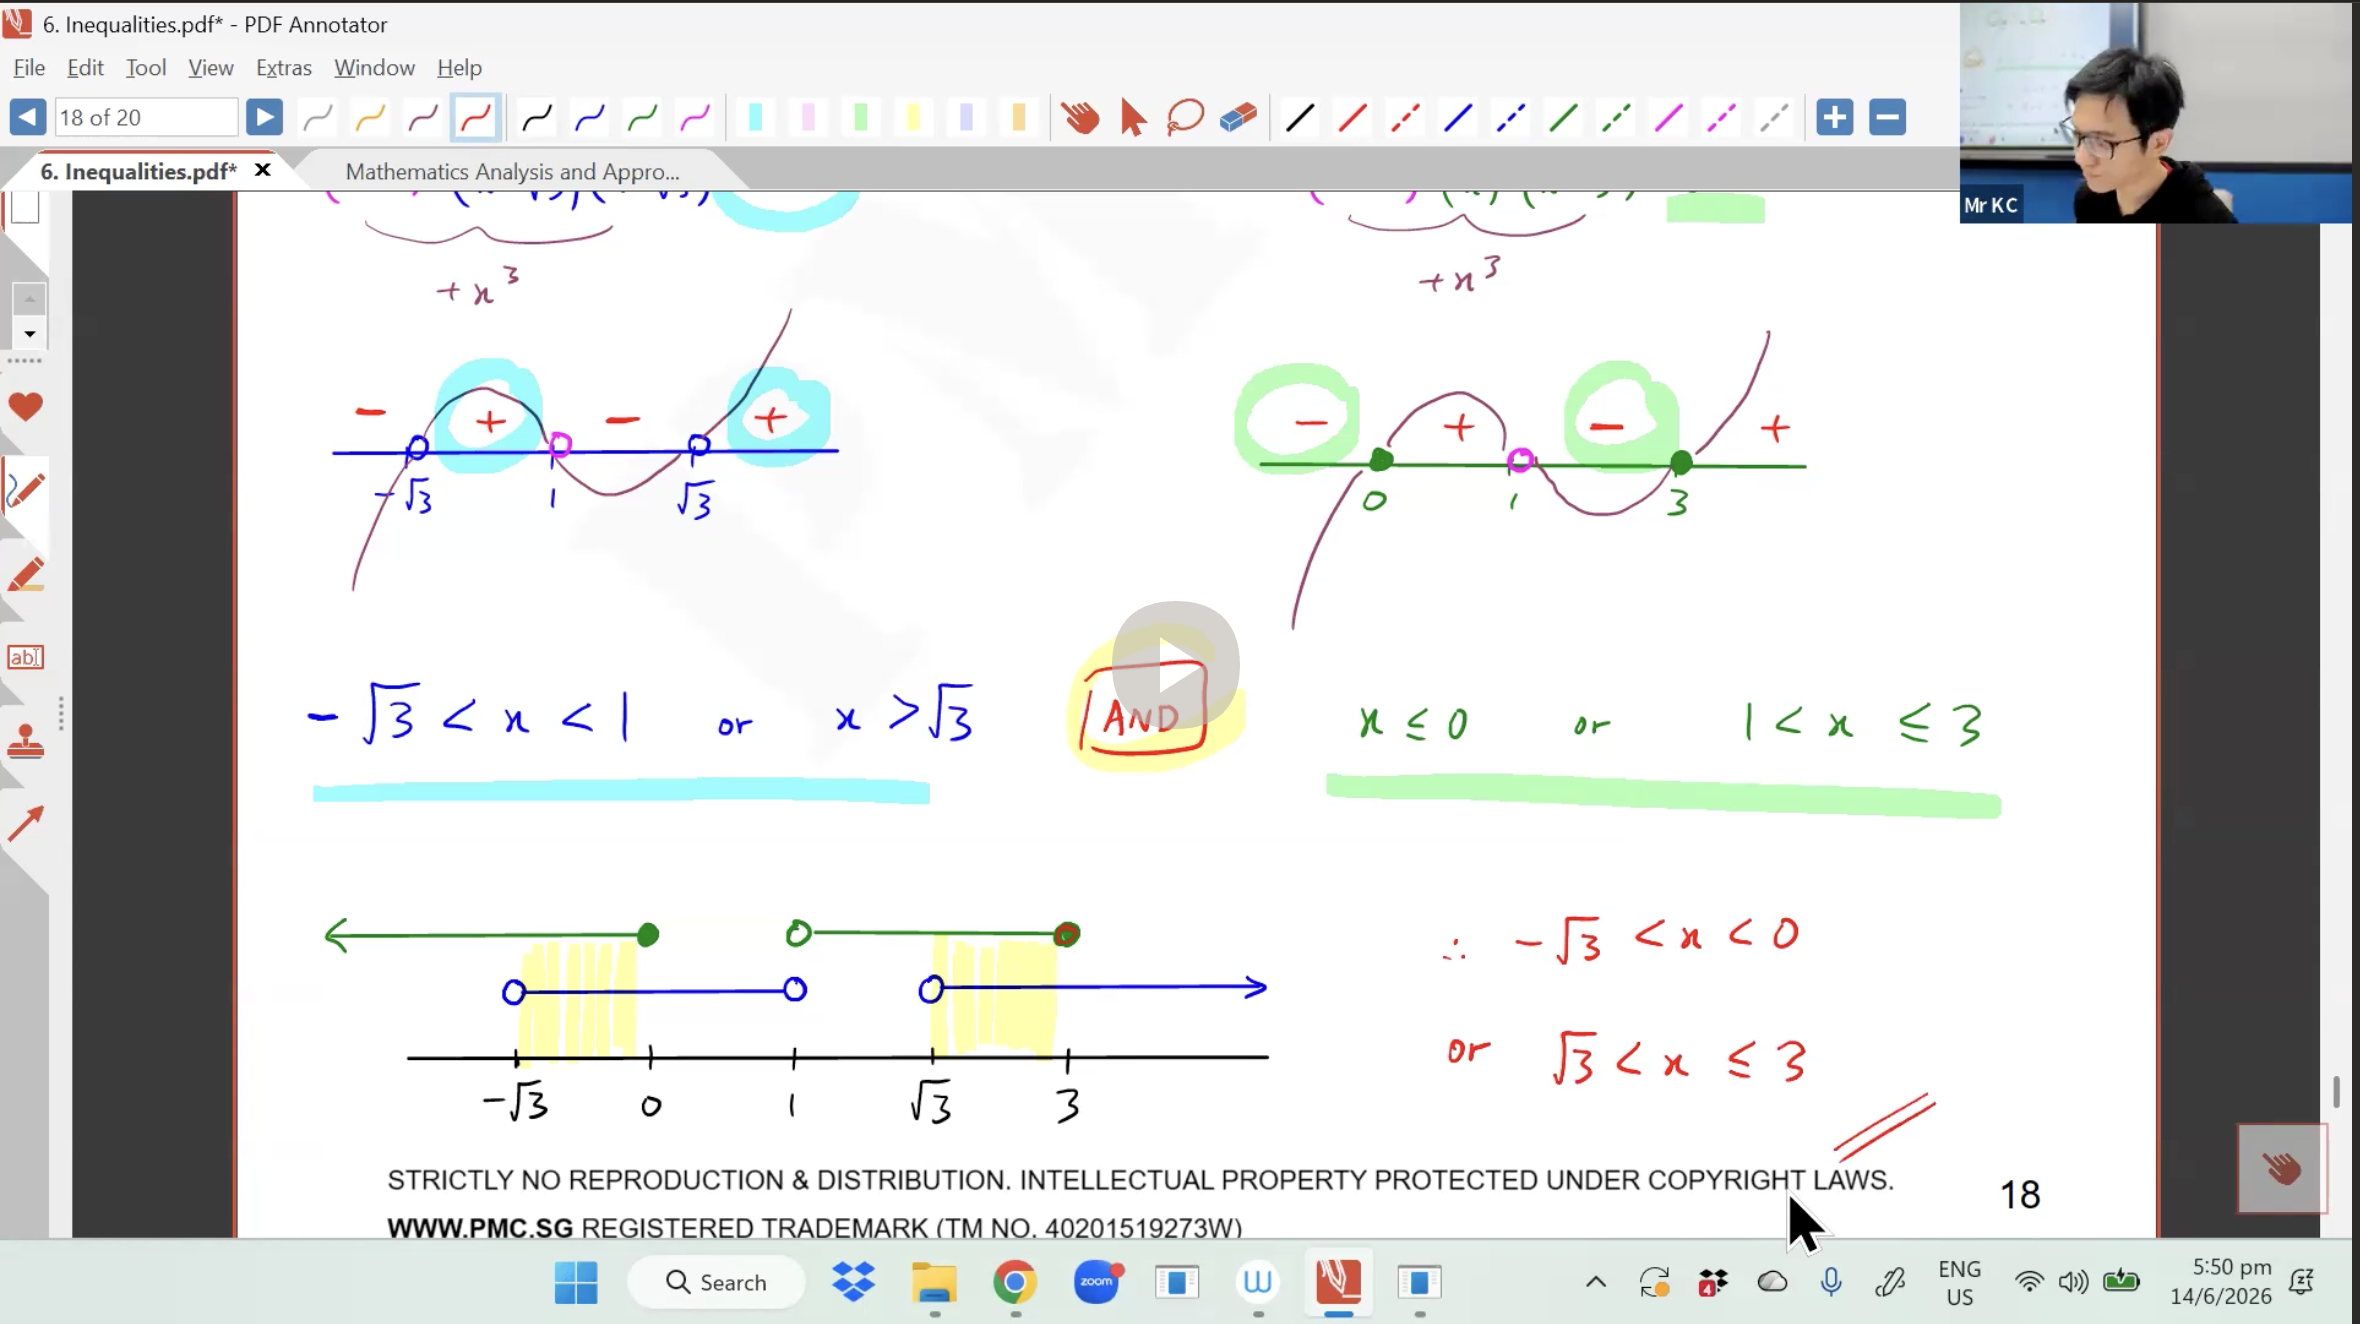2360x1324 pixels.
Task: Select the green pen preset
Action: pyautogui.click(x=643, y=118)
